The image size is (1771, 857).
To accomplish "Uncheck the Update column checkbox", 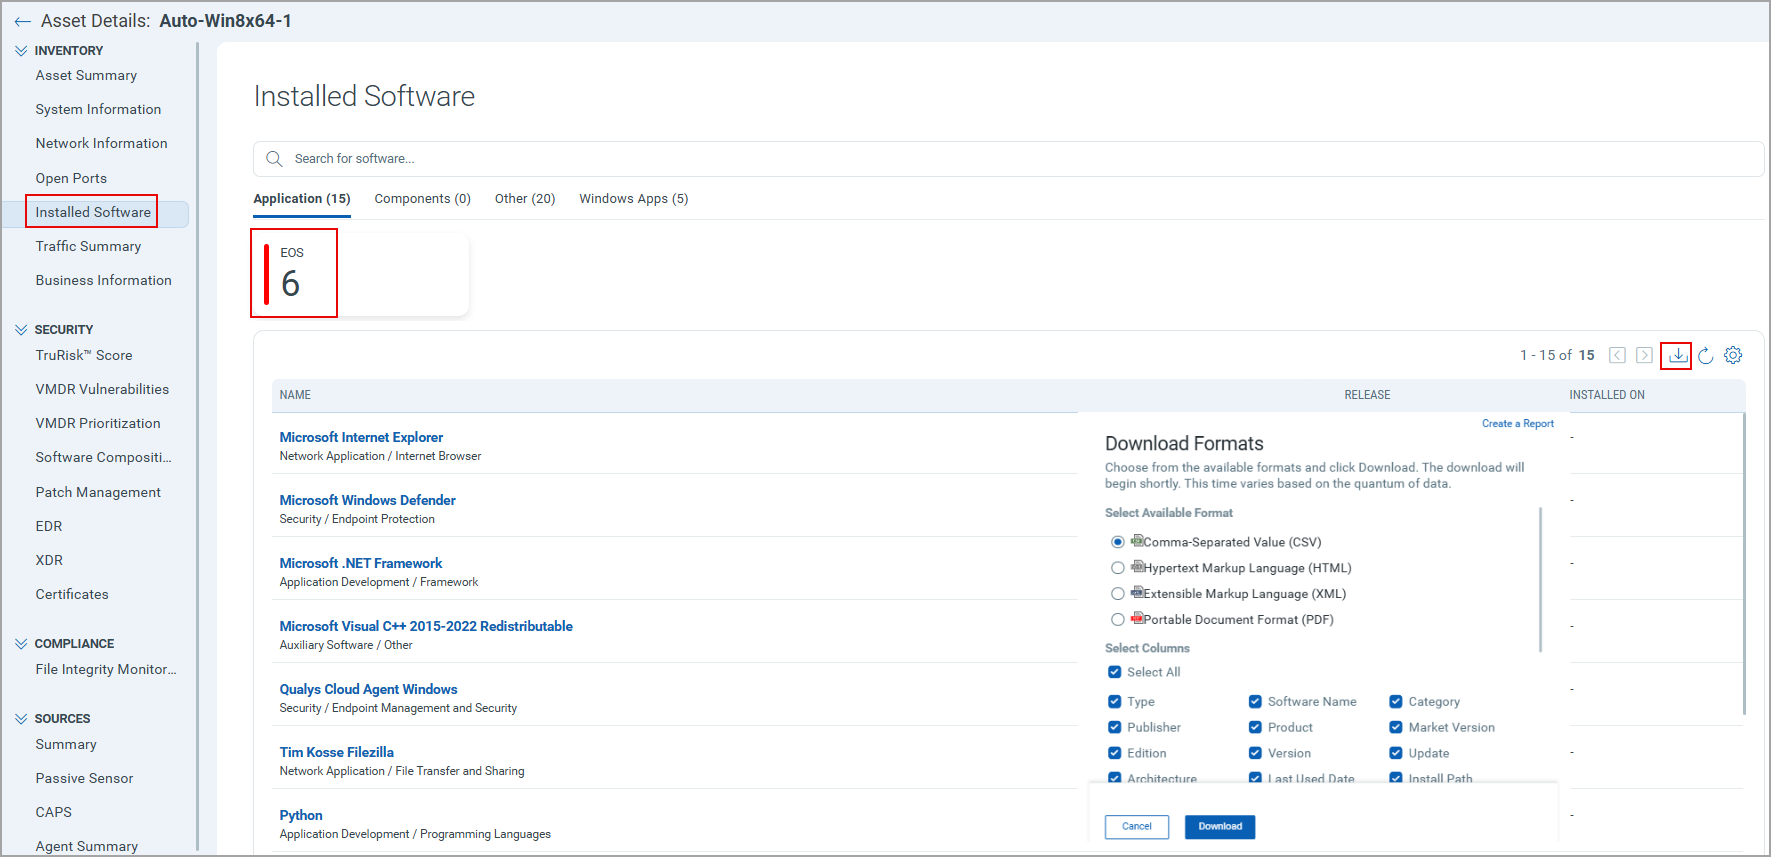I will click(1396, 754).
